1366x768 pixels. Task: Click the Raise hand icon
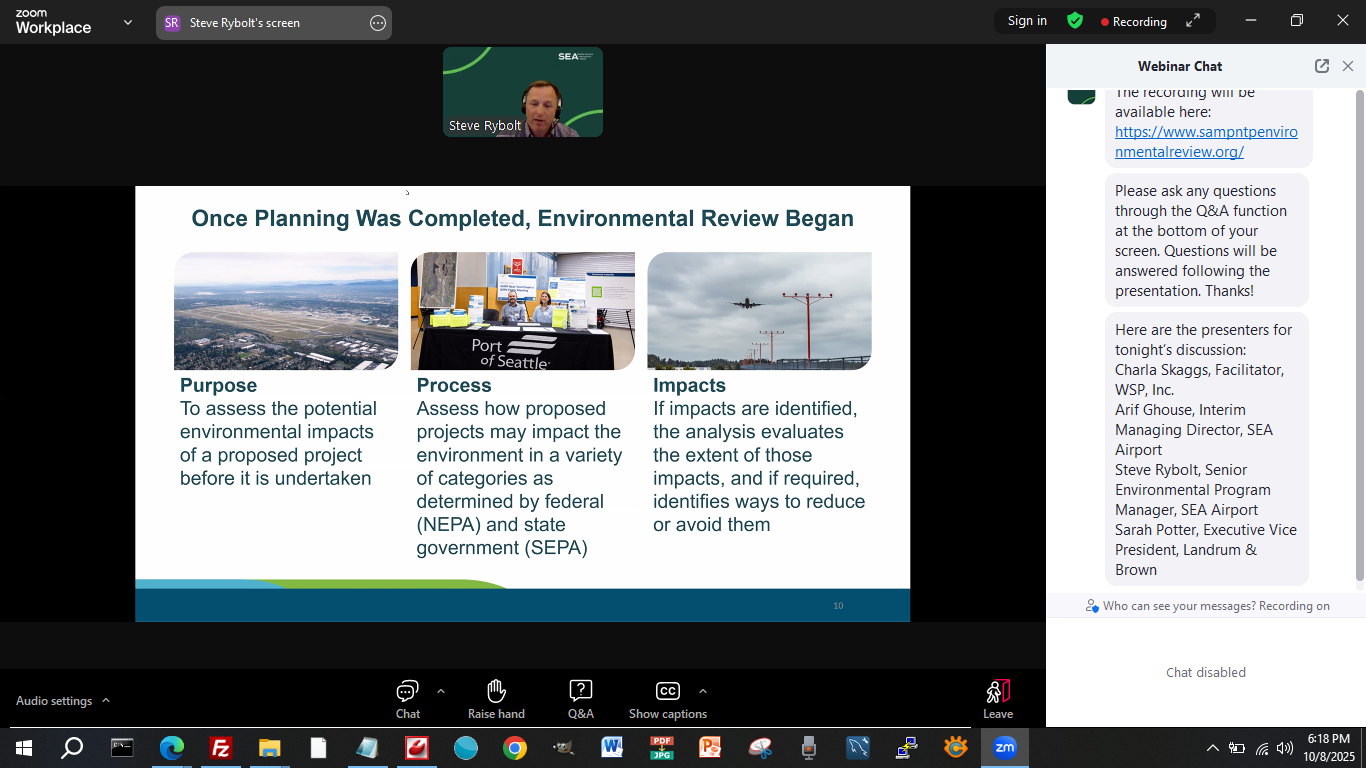(496, 691)
